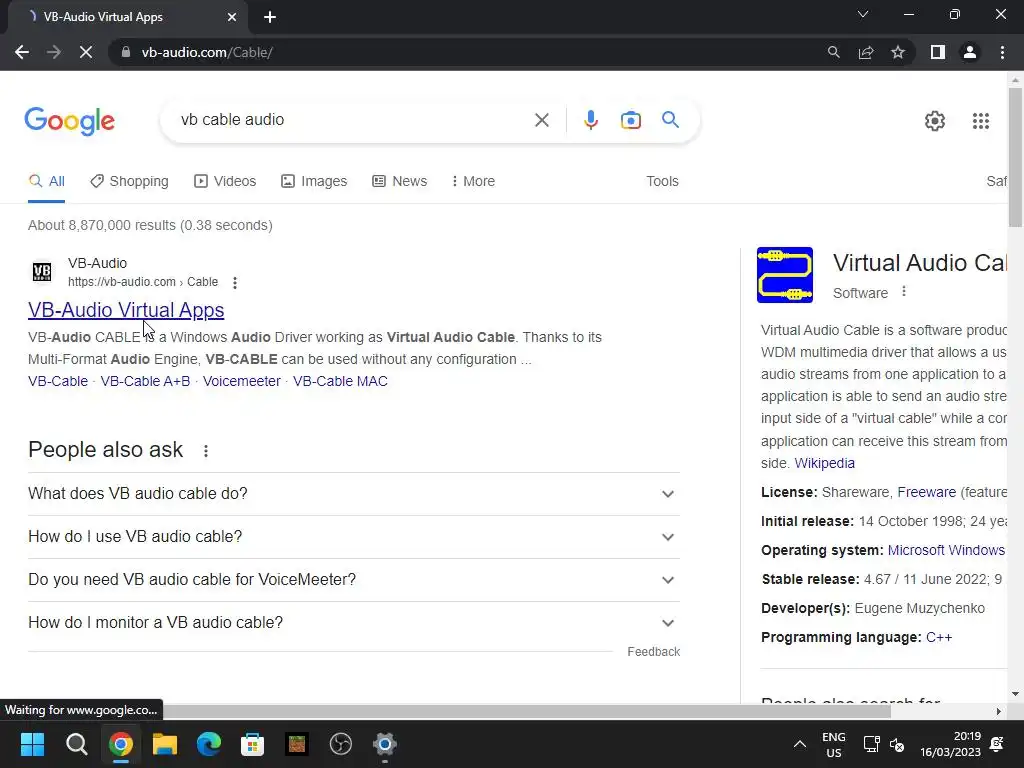
Task: Go back using the browser back arrow
Action: pos(22,52)
